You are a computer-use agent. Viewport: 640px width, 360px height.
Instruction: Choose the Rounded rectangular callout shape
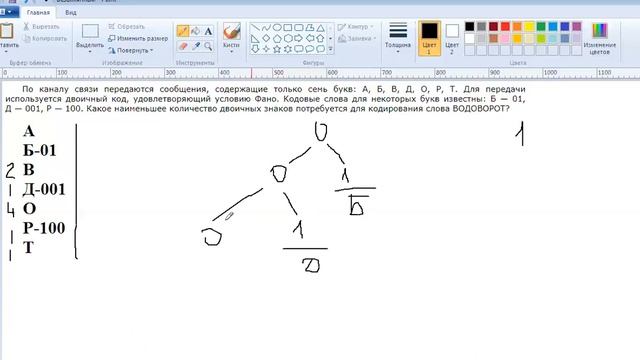[299, 49]
